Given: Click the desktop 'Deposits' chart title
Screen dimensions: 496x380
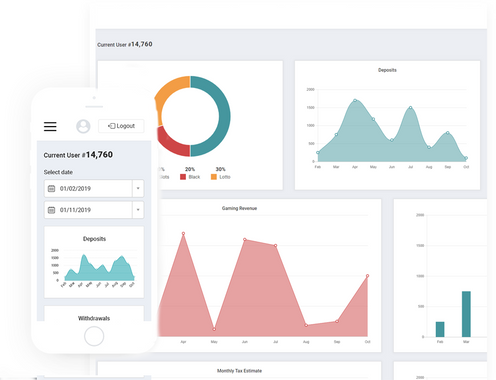Looking at the screenshot, I should point(387,70).
